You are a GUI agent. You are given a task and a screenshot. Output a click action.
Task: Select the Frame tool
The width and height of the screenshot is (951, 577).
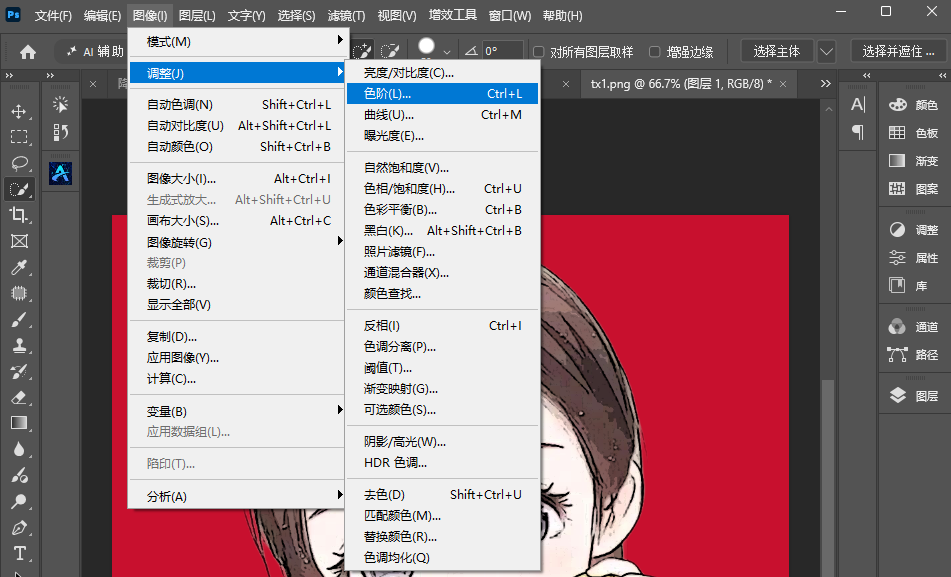tap(19, 241)
